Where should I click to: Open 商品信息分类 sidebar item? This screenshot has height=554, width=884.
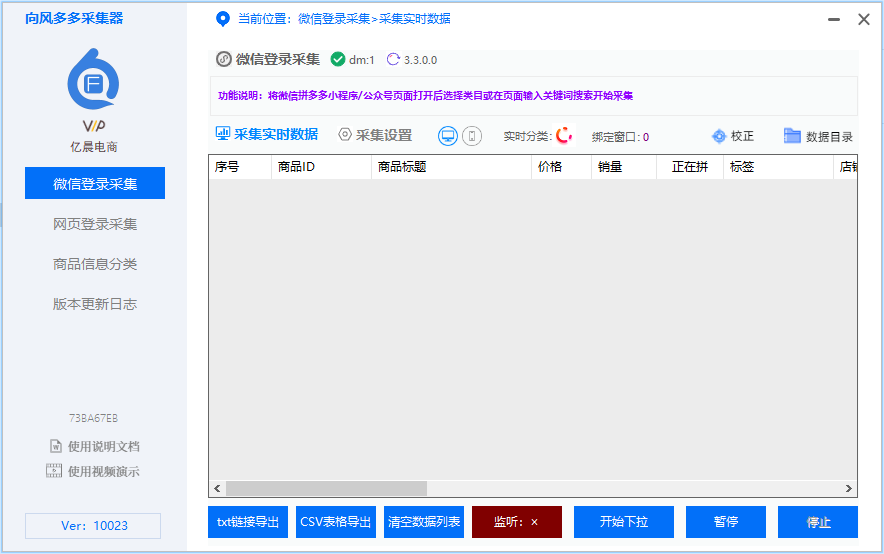tap(95, 264)
